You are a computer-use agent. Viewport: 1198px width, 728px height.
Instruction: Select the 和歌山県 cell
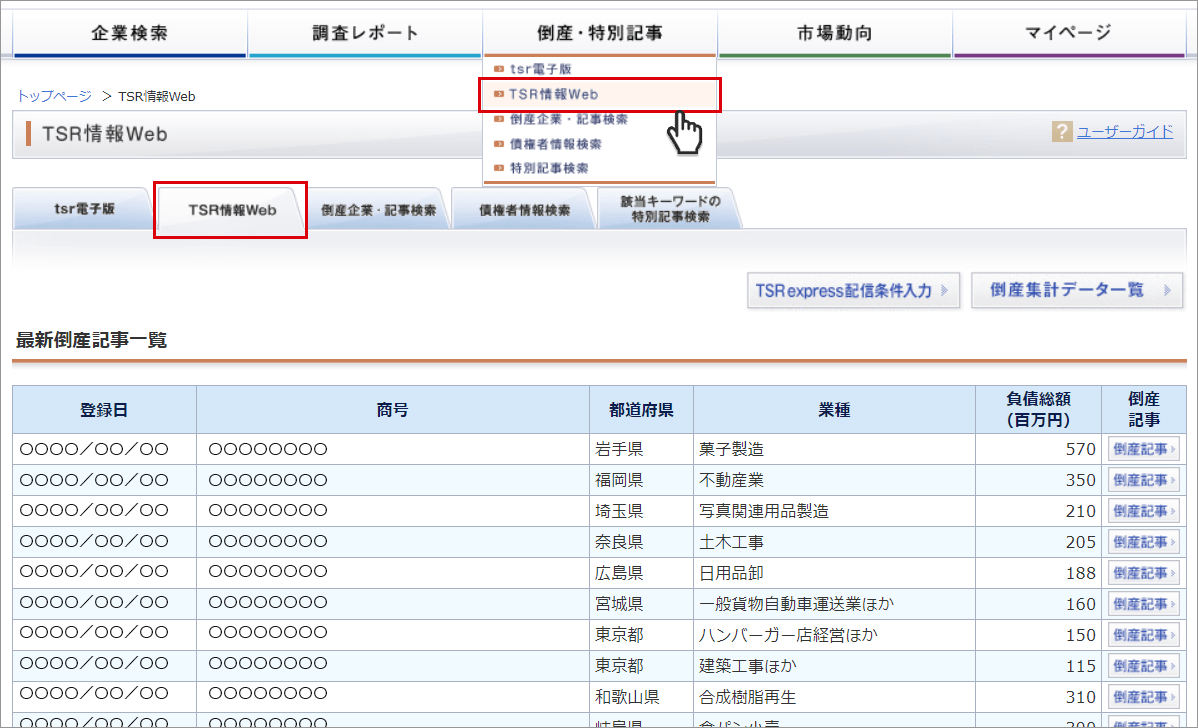point(641,697)
